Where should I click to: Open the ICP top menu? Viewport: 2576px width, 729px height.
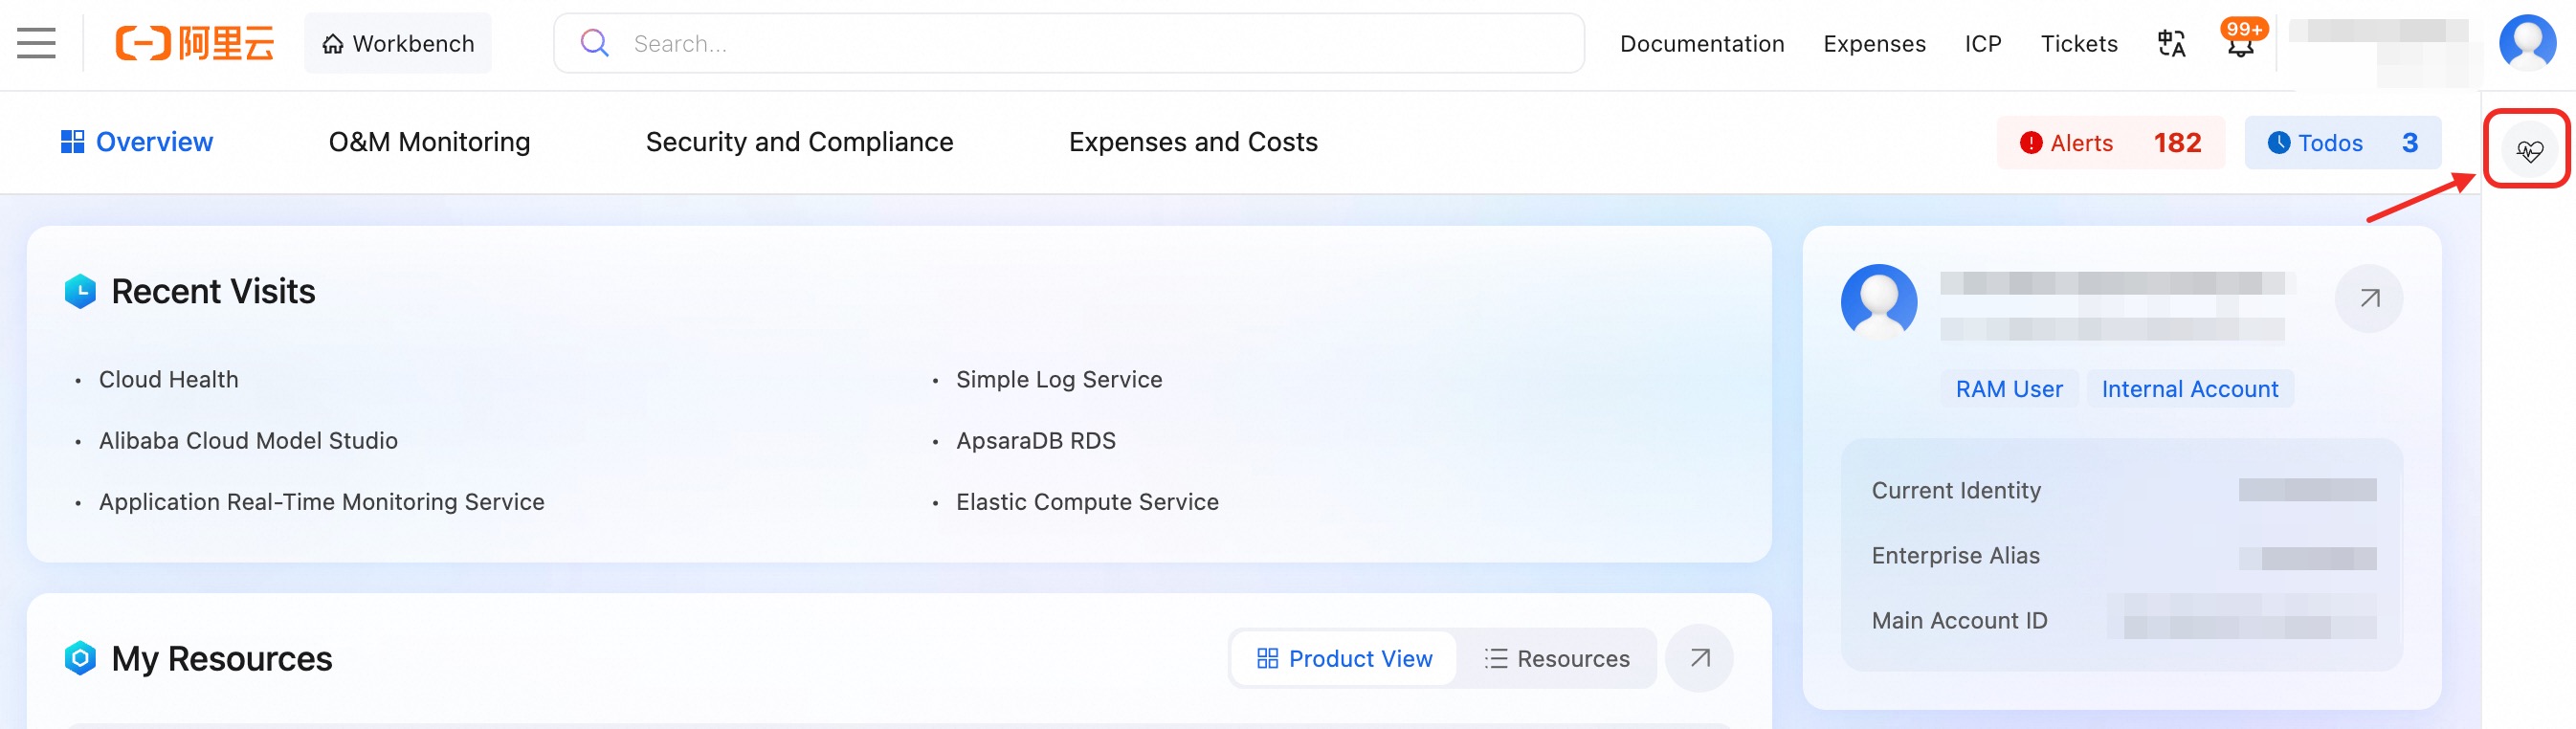[x=1983, y=43]
